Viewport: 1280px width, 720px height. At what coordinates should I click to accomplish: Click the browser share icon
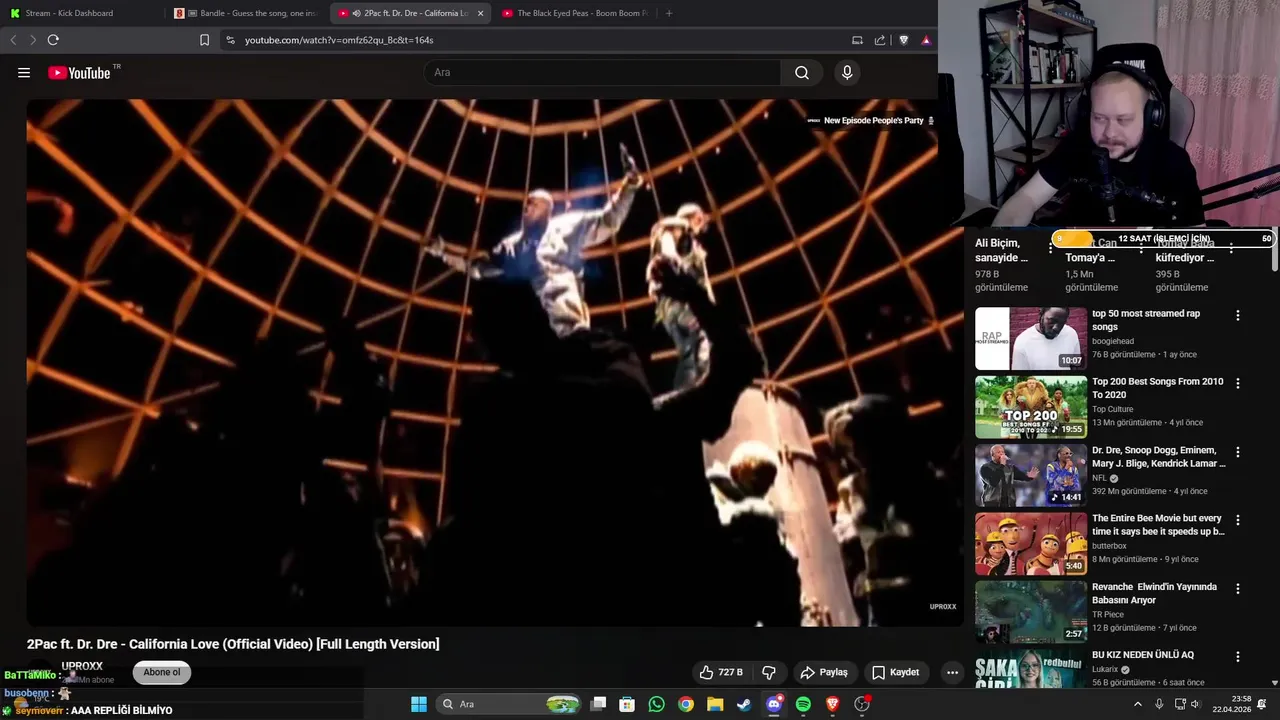coord(880,40)
